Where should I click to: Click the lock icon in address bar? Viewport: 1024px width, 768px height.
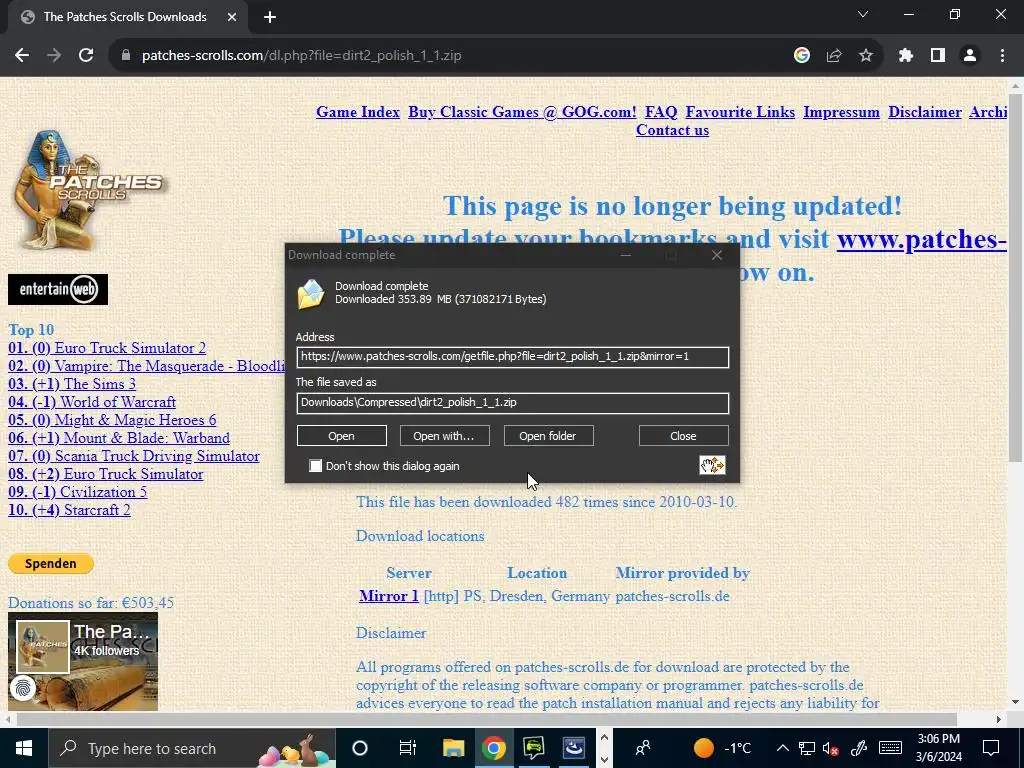[126, 56]
